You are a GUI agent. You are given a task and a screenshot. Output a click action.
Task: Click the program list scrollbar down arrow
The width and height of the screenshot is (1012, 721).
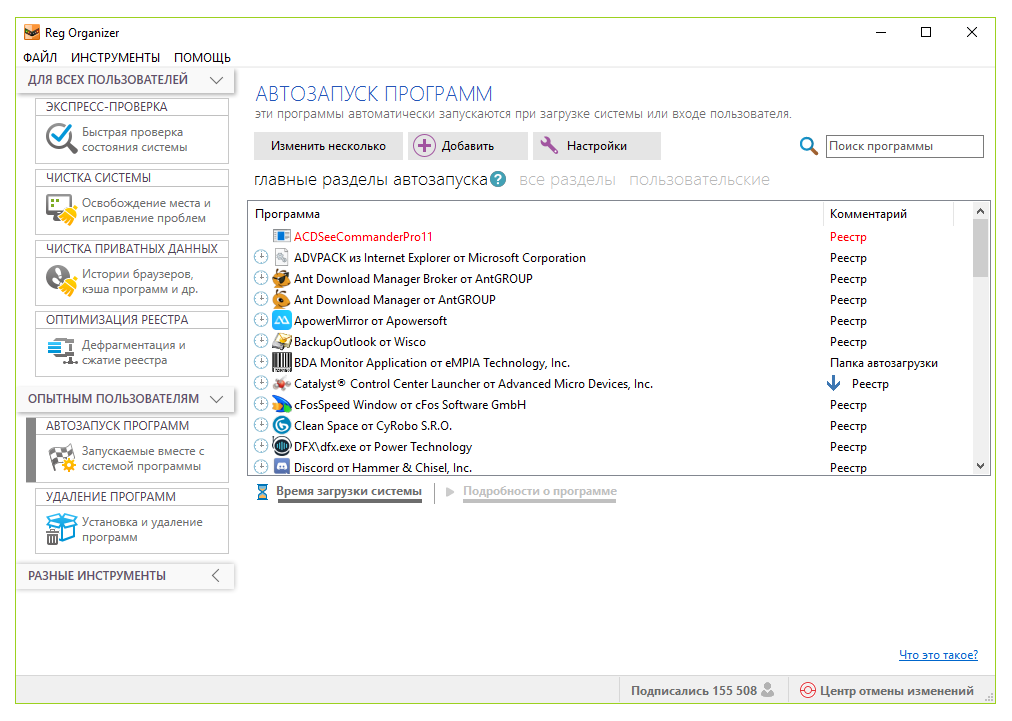click(x=980, y=466)
